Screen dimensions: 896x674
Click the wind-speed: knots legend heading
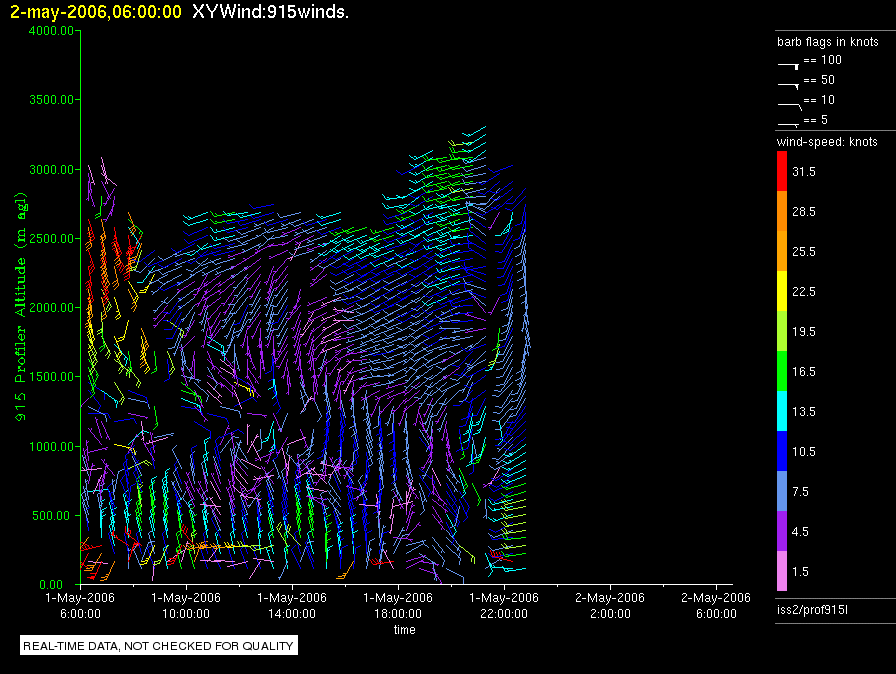pyautogui.click(x=827, y=142)
